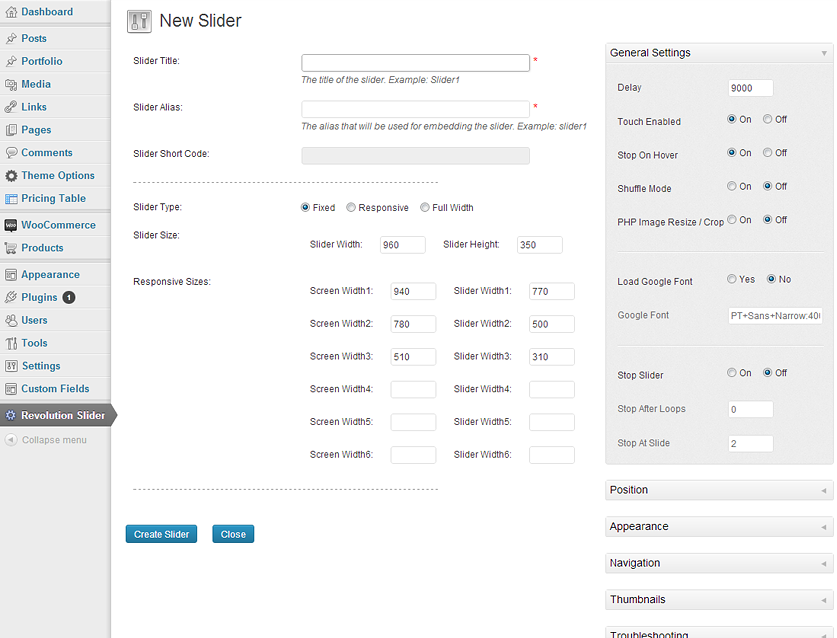Screen dimensions: 837x638
Task: Click the Slider Title text field
Action: pyautogui.click(x=415, y=63)
